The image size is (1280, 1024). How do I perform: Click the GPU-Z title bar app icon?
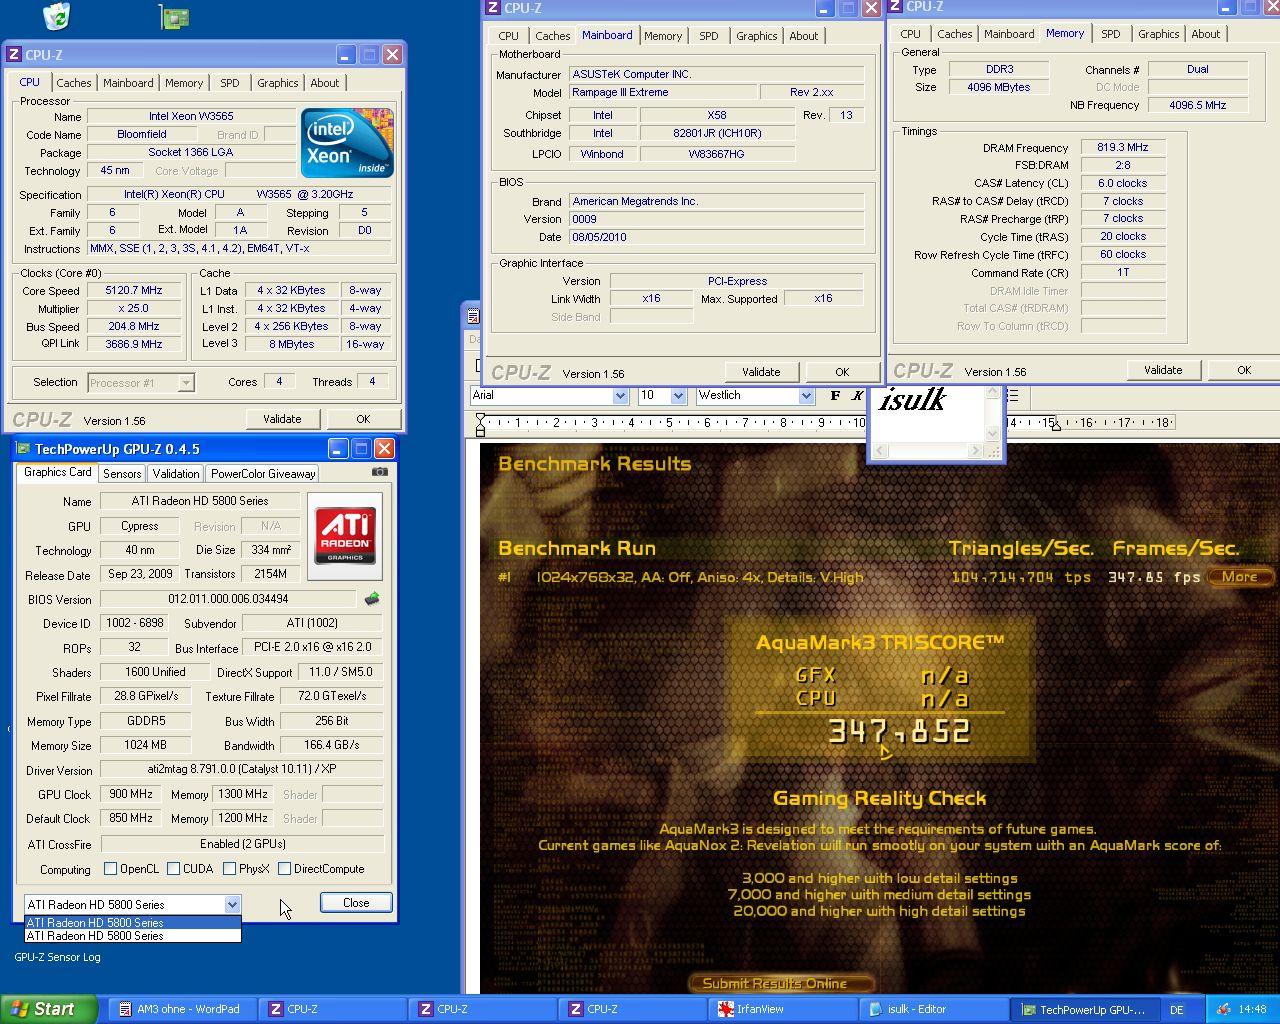(22, 449)
